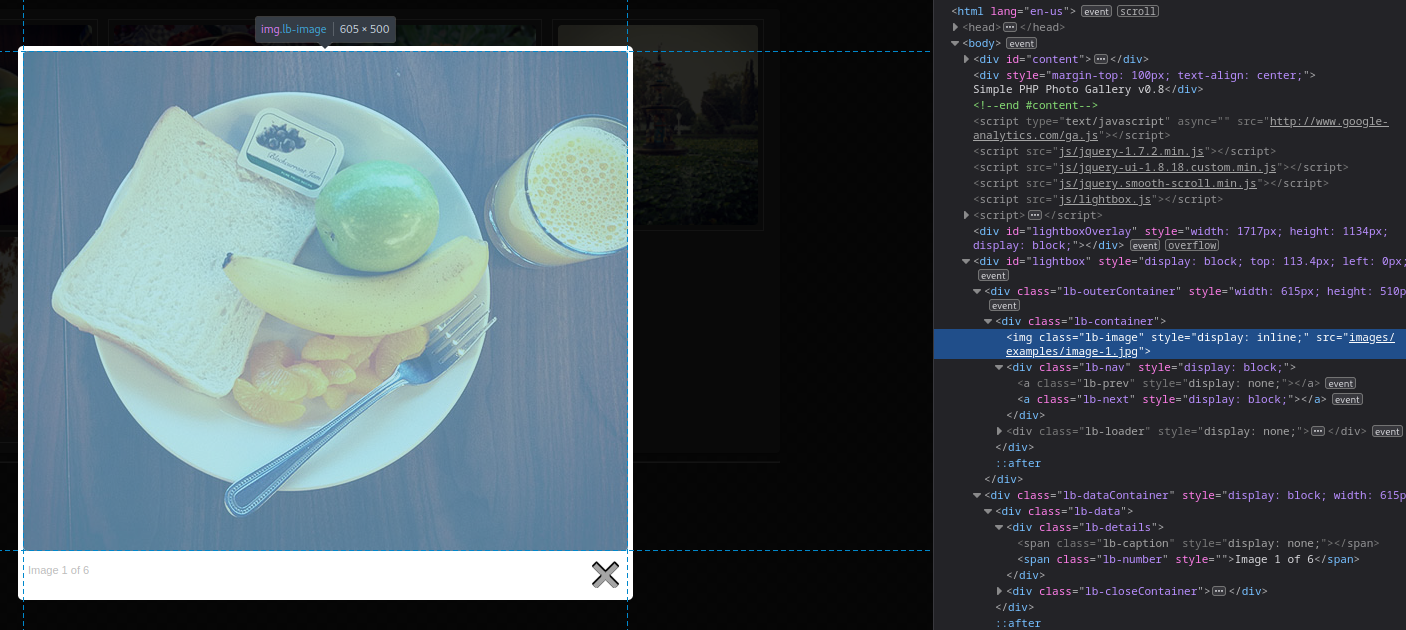Click the ellipsis button in head element
This screenshot has height=630, width=1406.
coord(1010,27)
